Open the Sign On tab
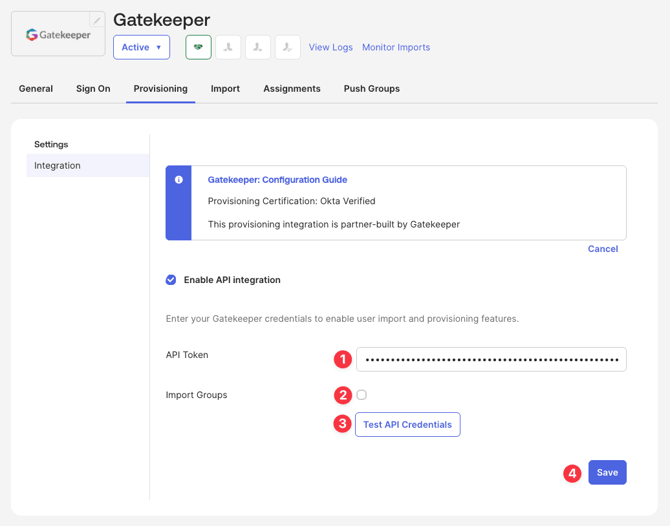This screenshot has width=670, height=526. coord(93,89)
